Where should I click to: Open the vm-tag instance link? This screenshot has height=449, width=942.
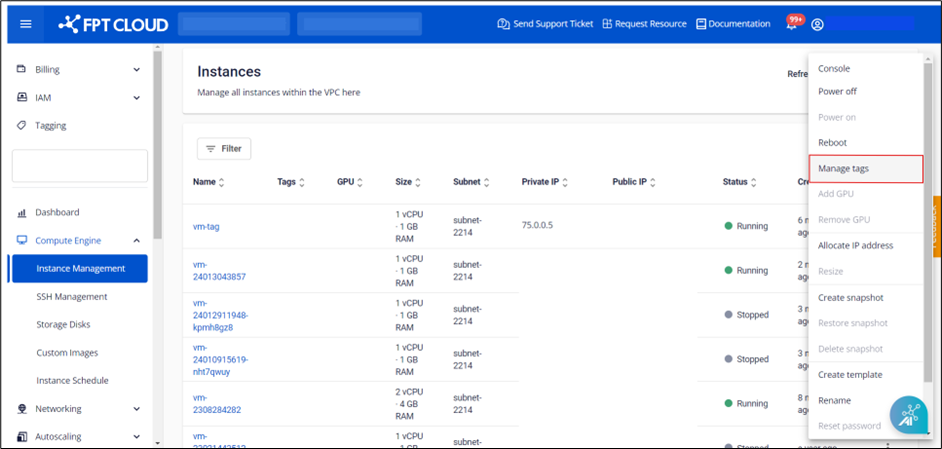pos(206,227)
